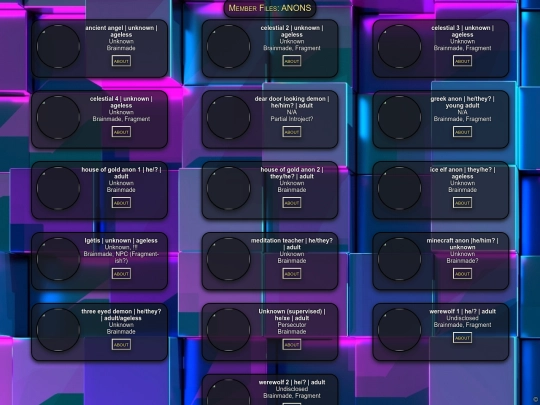
Task: Click celestial 2 avatar circle
Action: (x=229, y=46)
